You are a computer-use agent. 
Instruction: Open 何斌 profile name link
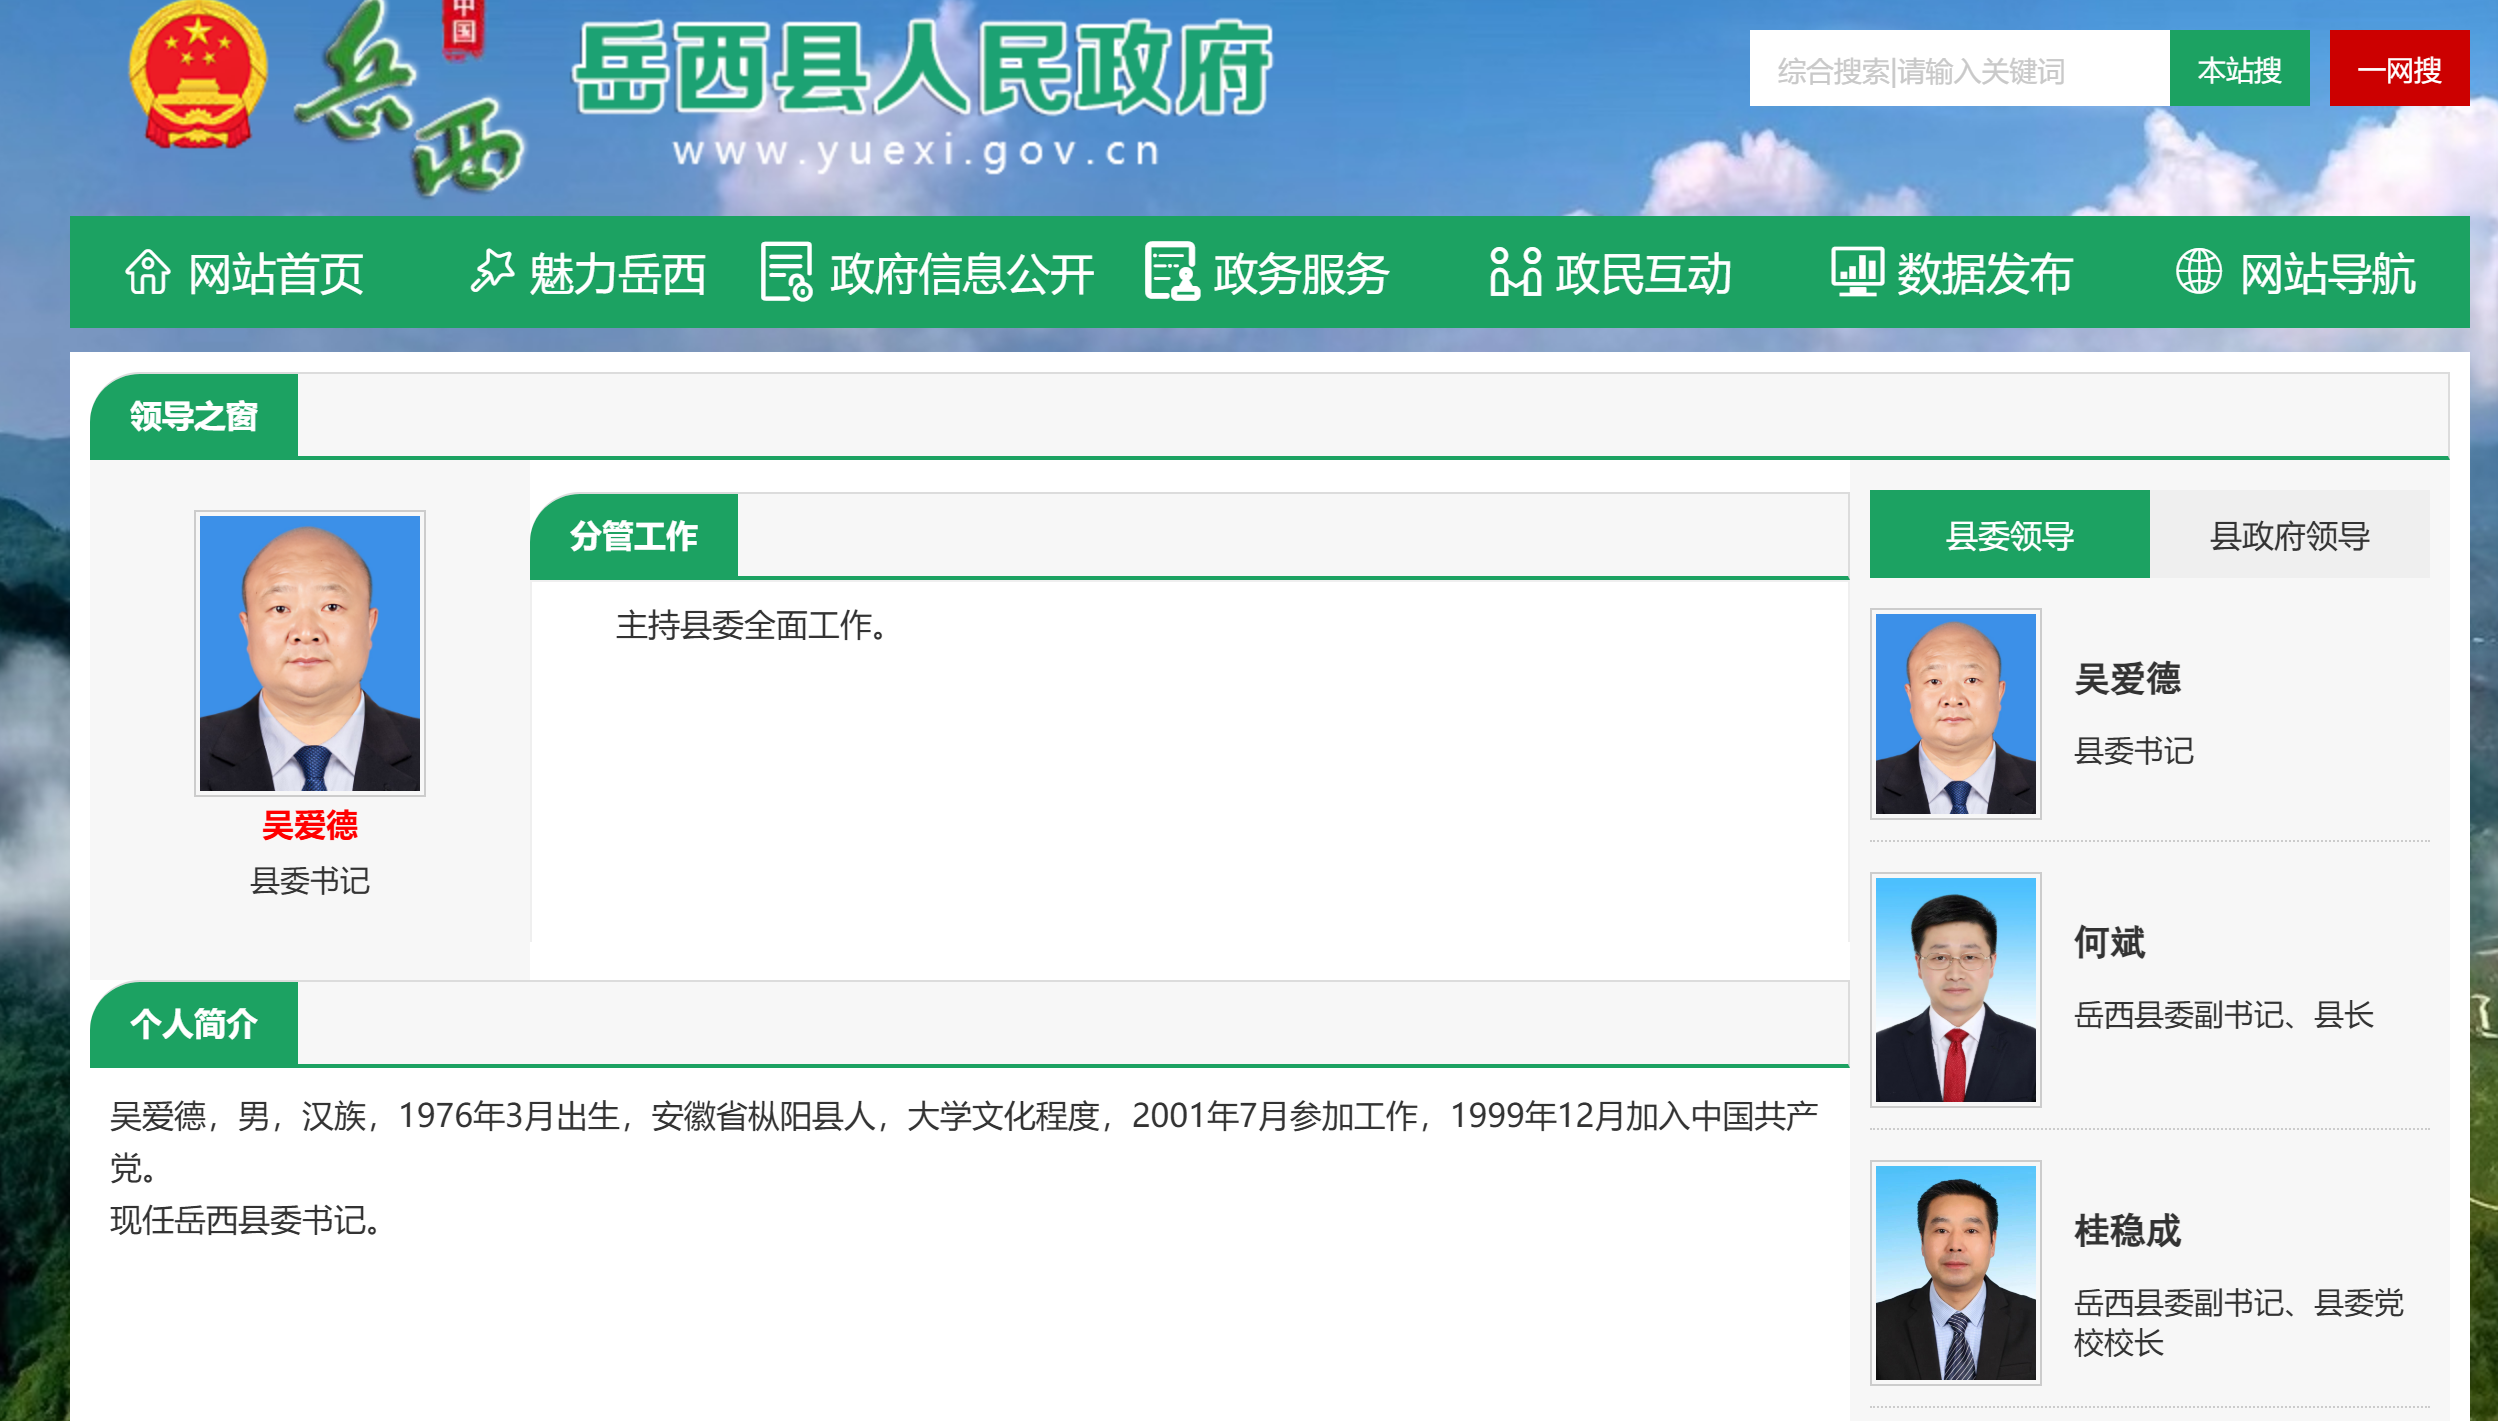point(2109,942)
